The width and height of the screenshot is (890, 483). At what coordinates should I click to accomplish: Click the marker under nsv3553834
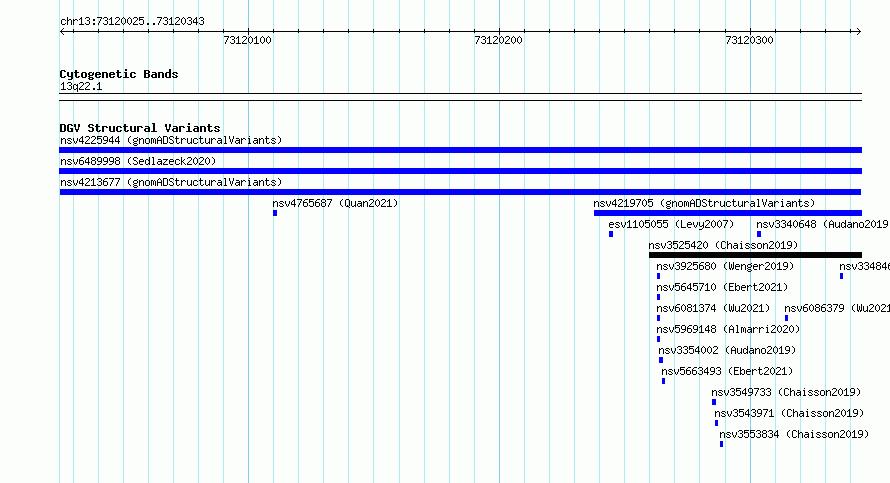[x=721, y=444]
